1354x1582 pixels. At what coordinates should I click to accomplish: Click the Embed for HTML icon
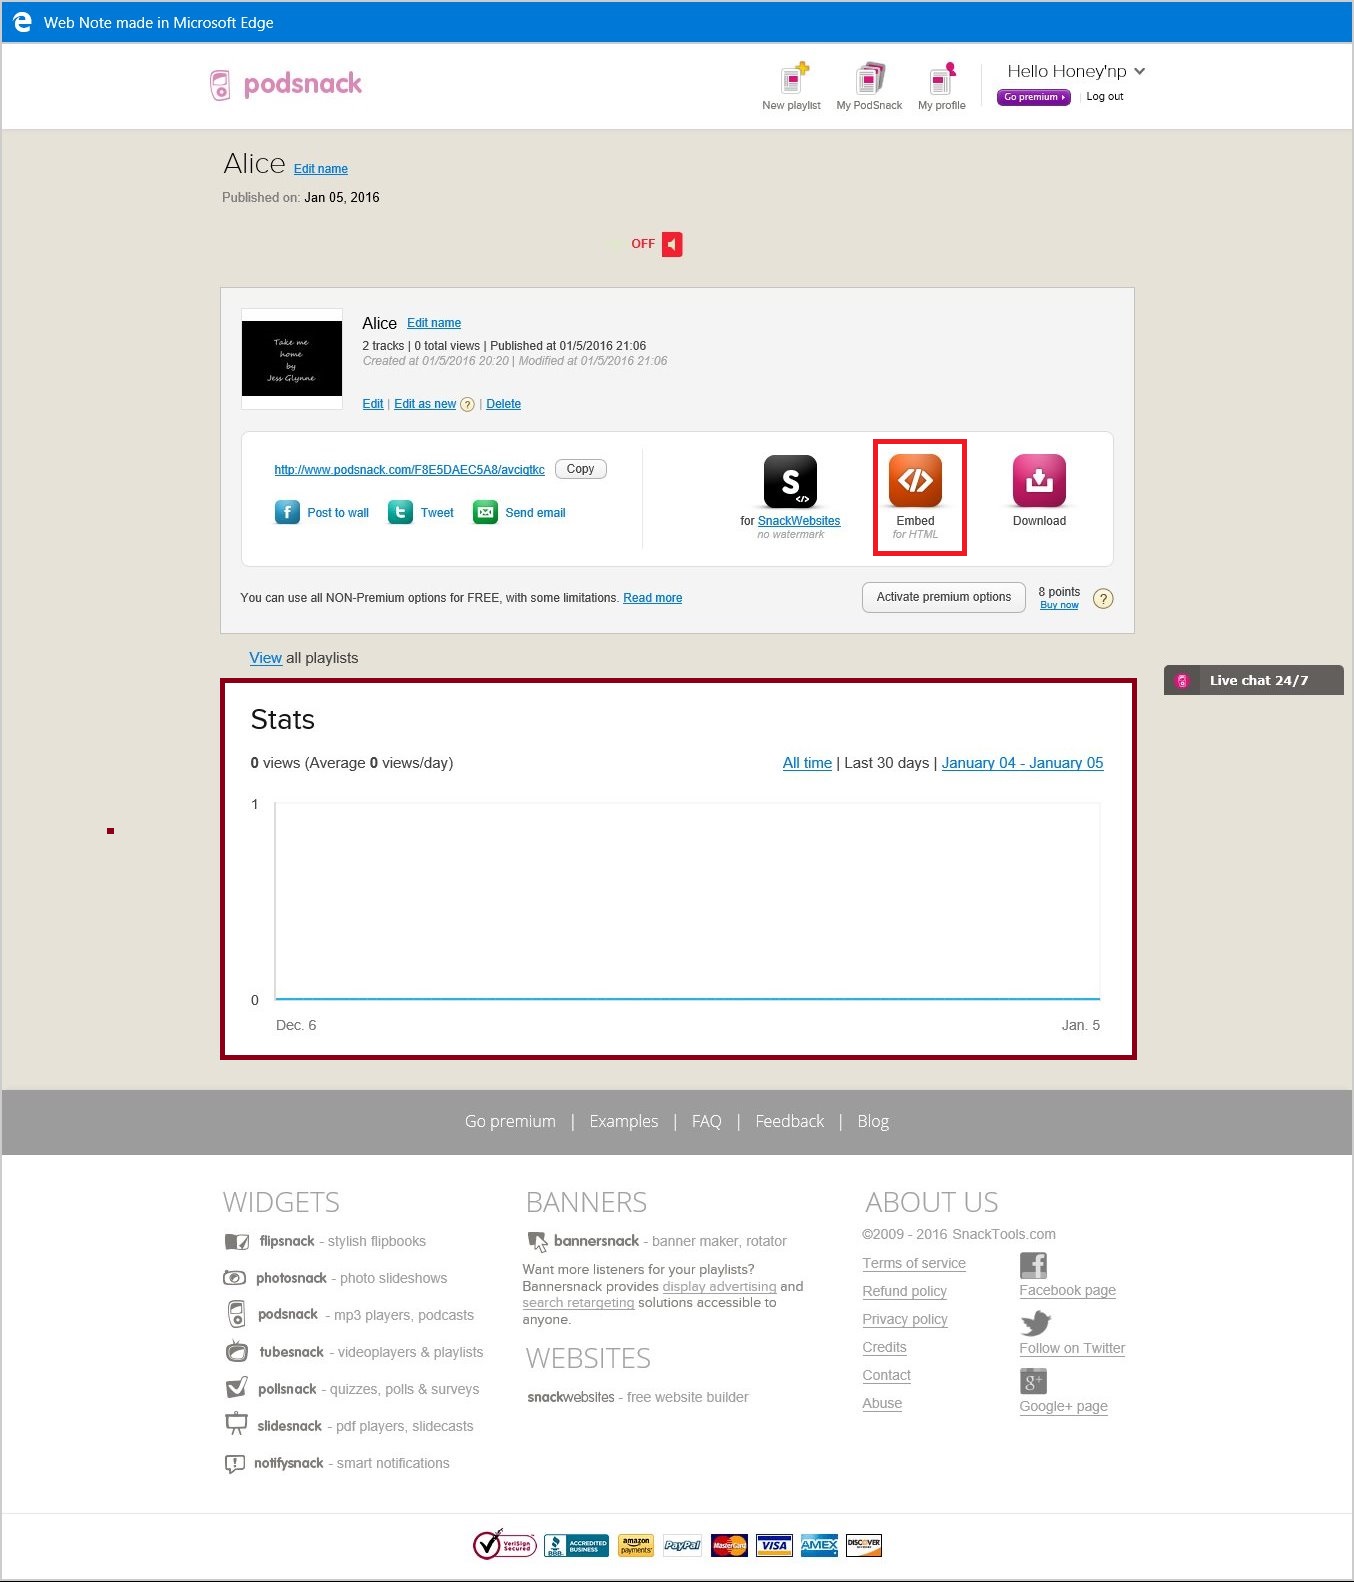pos(915,481)
